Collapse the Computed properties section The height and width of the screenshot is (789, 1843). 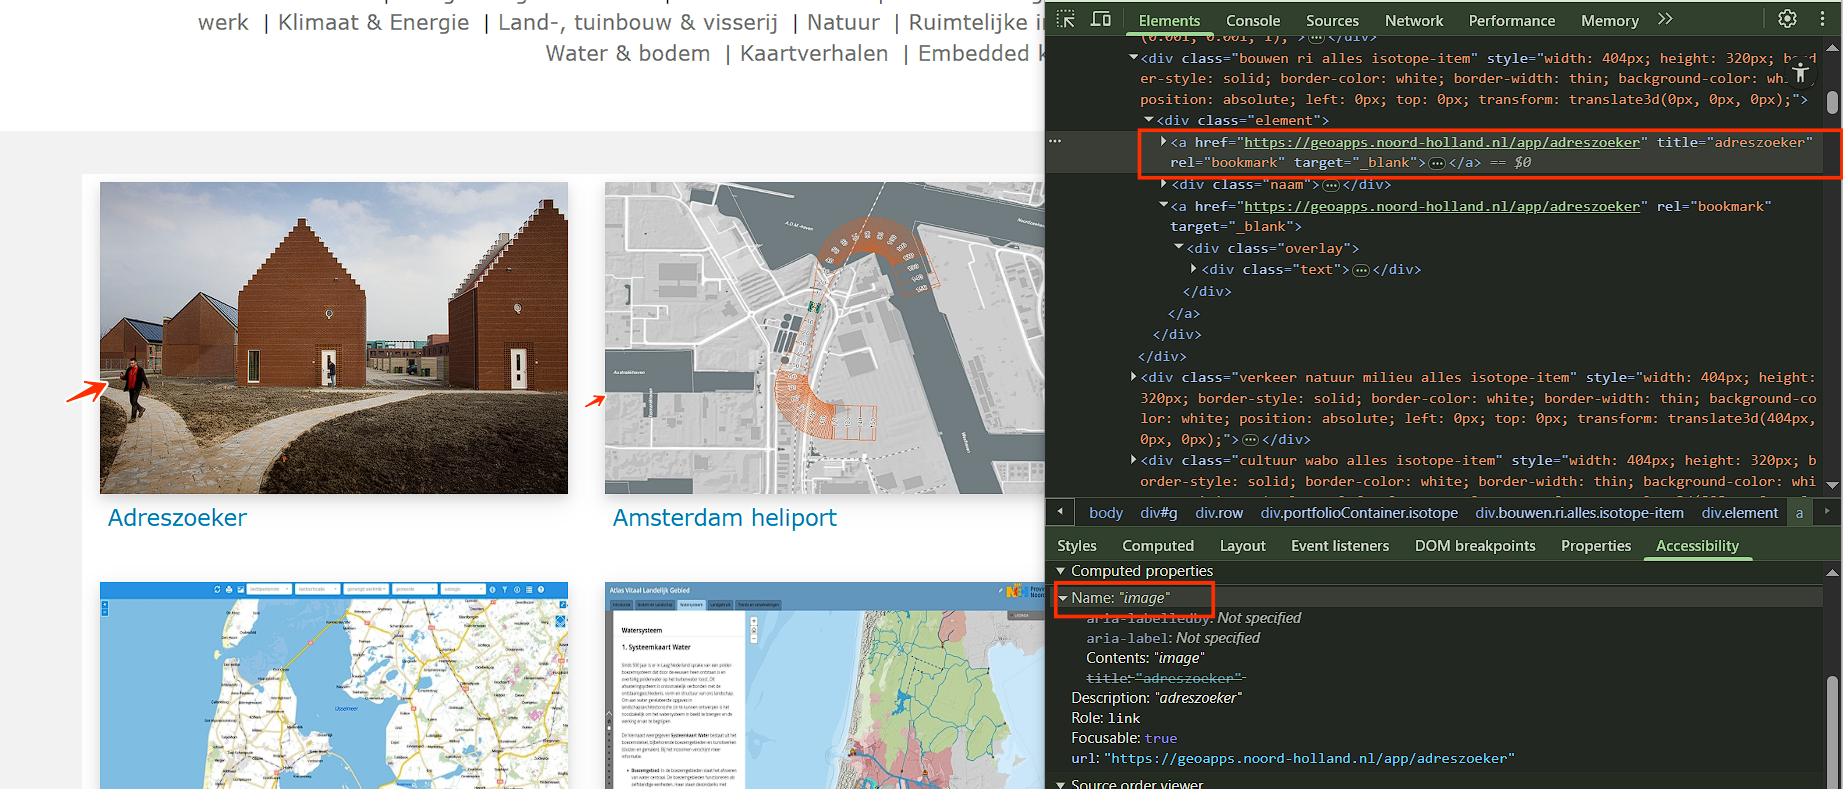coord(1061,571)
